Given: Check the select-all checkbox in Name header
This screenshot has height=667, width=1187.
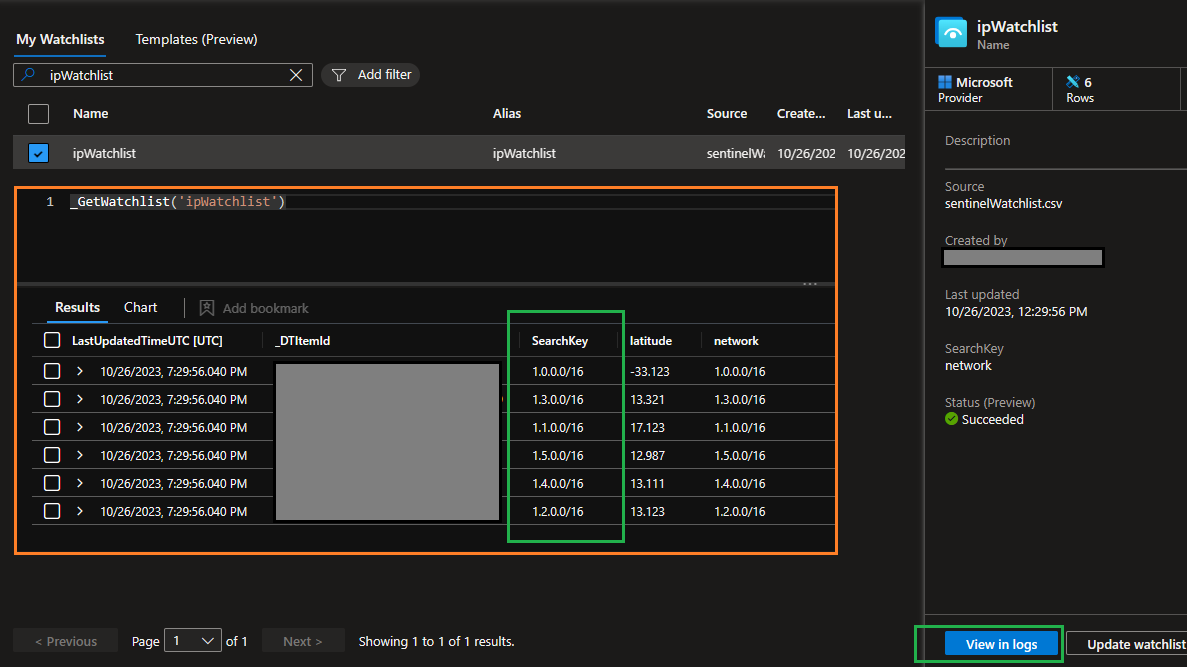Looking at the screenshot, I should tap(38, 113).
